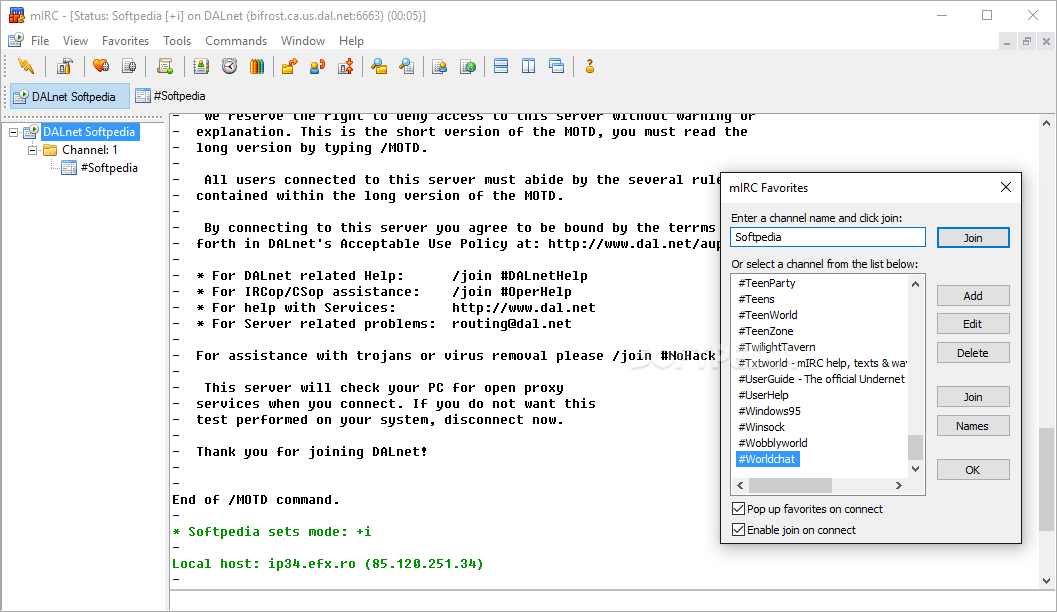Click channel list scroll down arrow
The width and height of the screenshot is (1057, 612).
coord(915,469)
